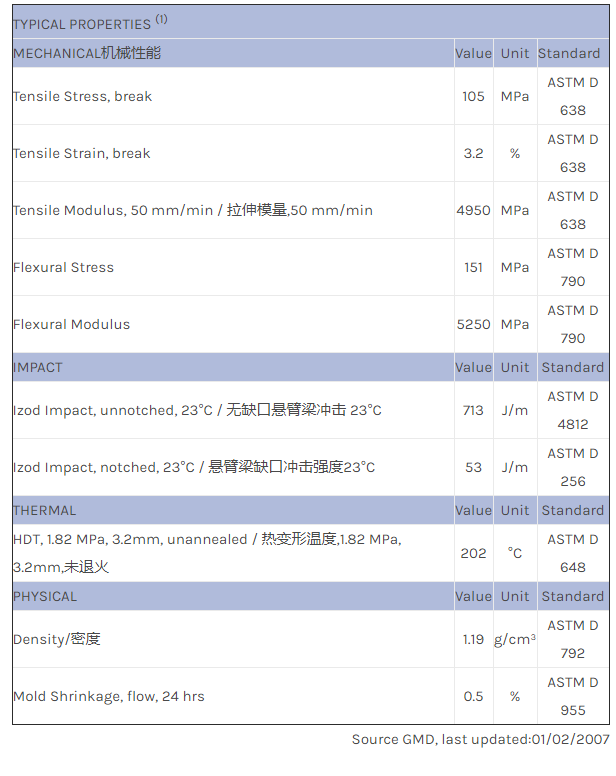616x776 pixels.
Task: Click the Density row label
Action: tap(57, 639)
